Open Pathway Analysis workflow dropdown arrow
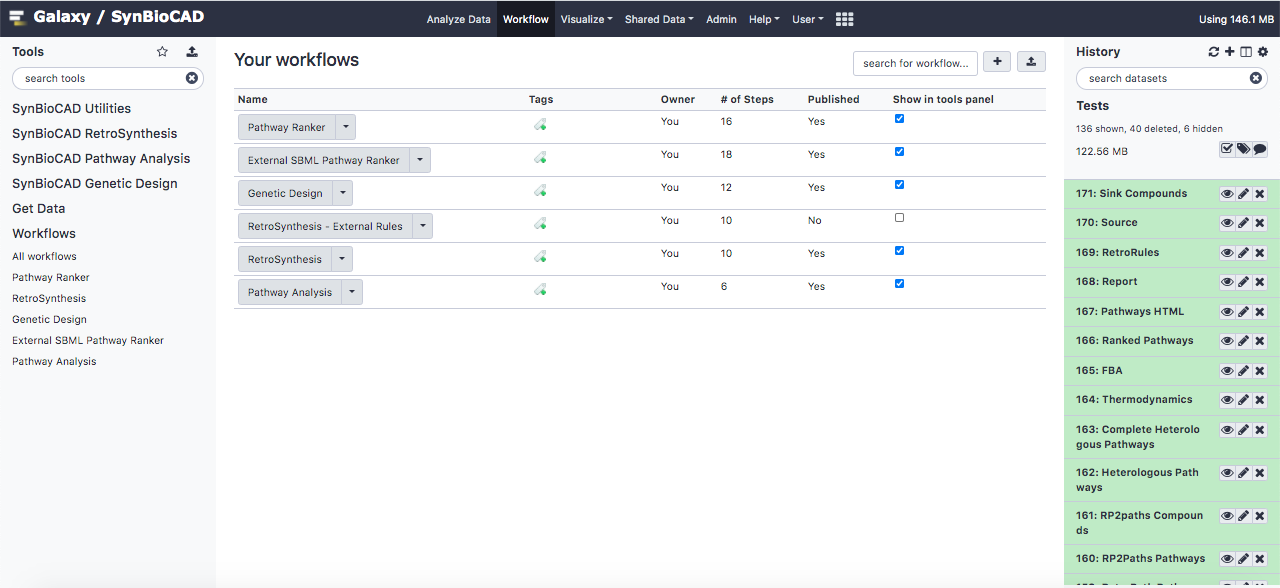 pyautogui.click(x=352, y=292)
